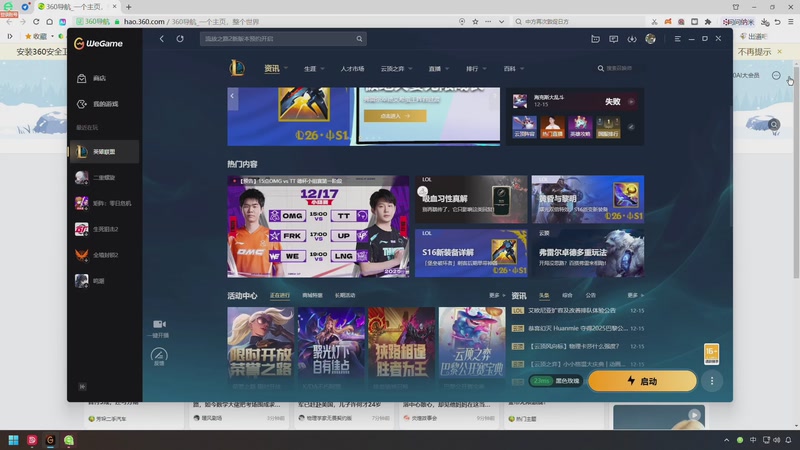Open the WeGame user avatar profile
The image size is (800, 450).
651,39
